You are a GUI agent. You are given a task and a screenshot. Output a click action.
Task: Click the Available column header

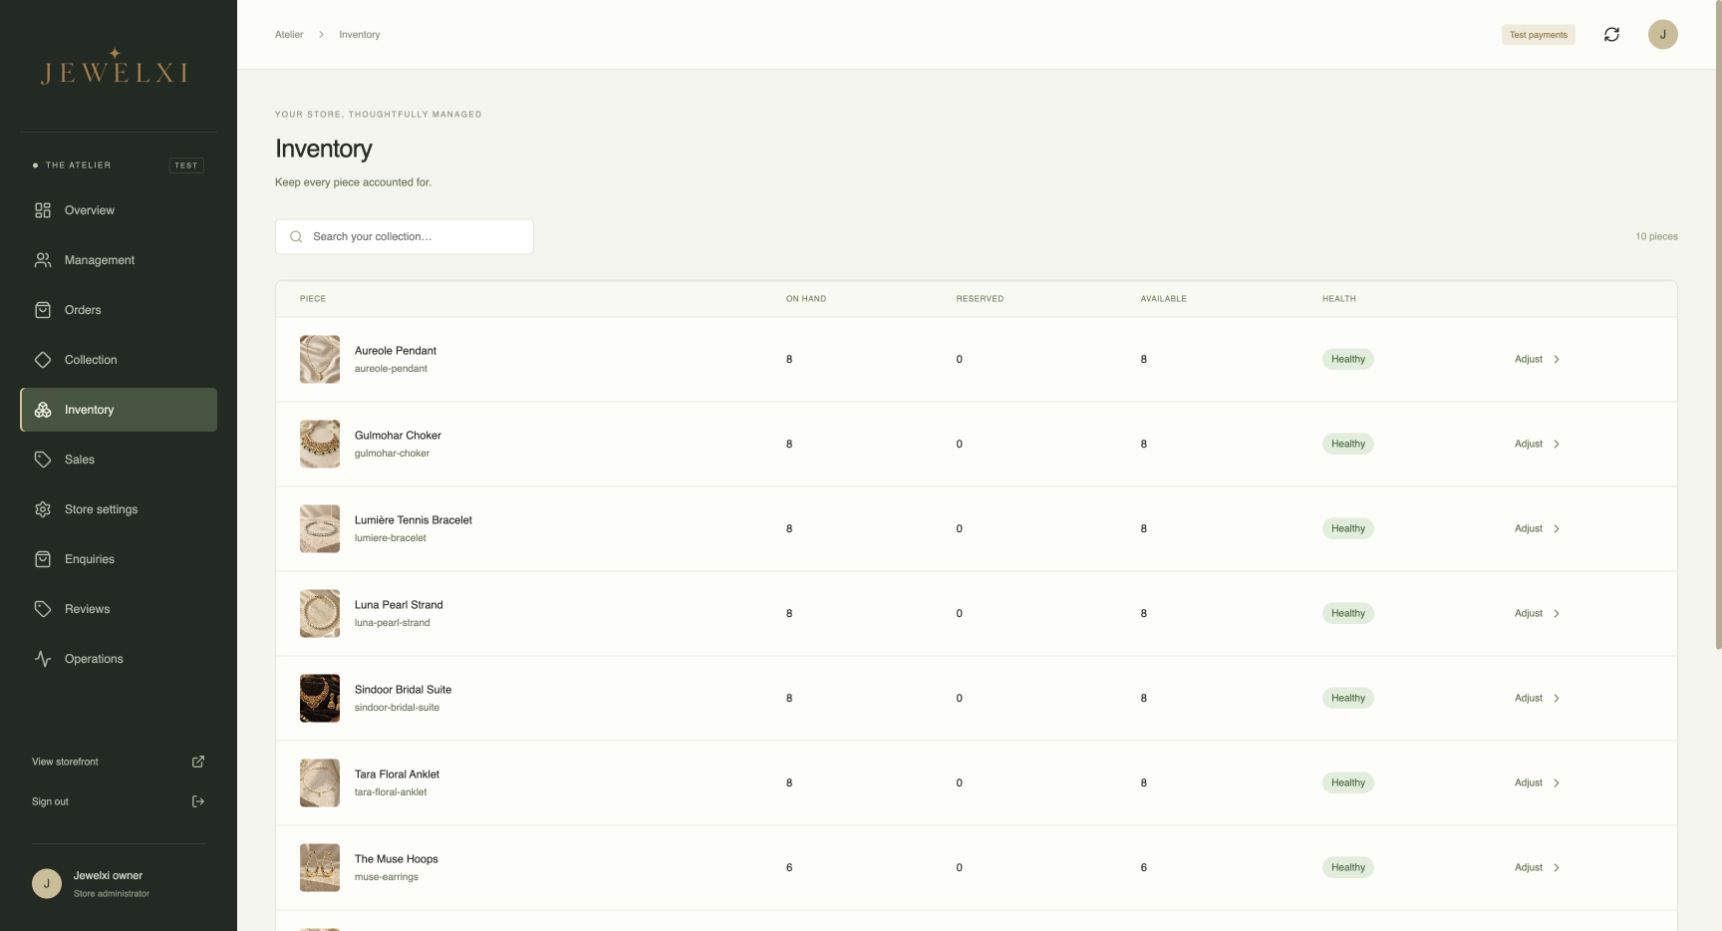click(1163, 299)
